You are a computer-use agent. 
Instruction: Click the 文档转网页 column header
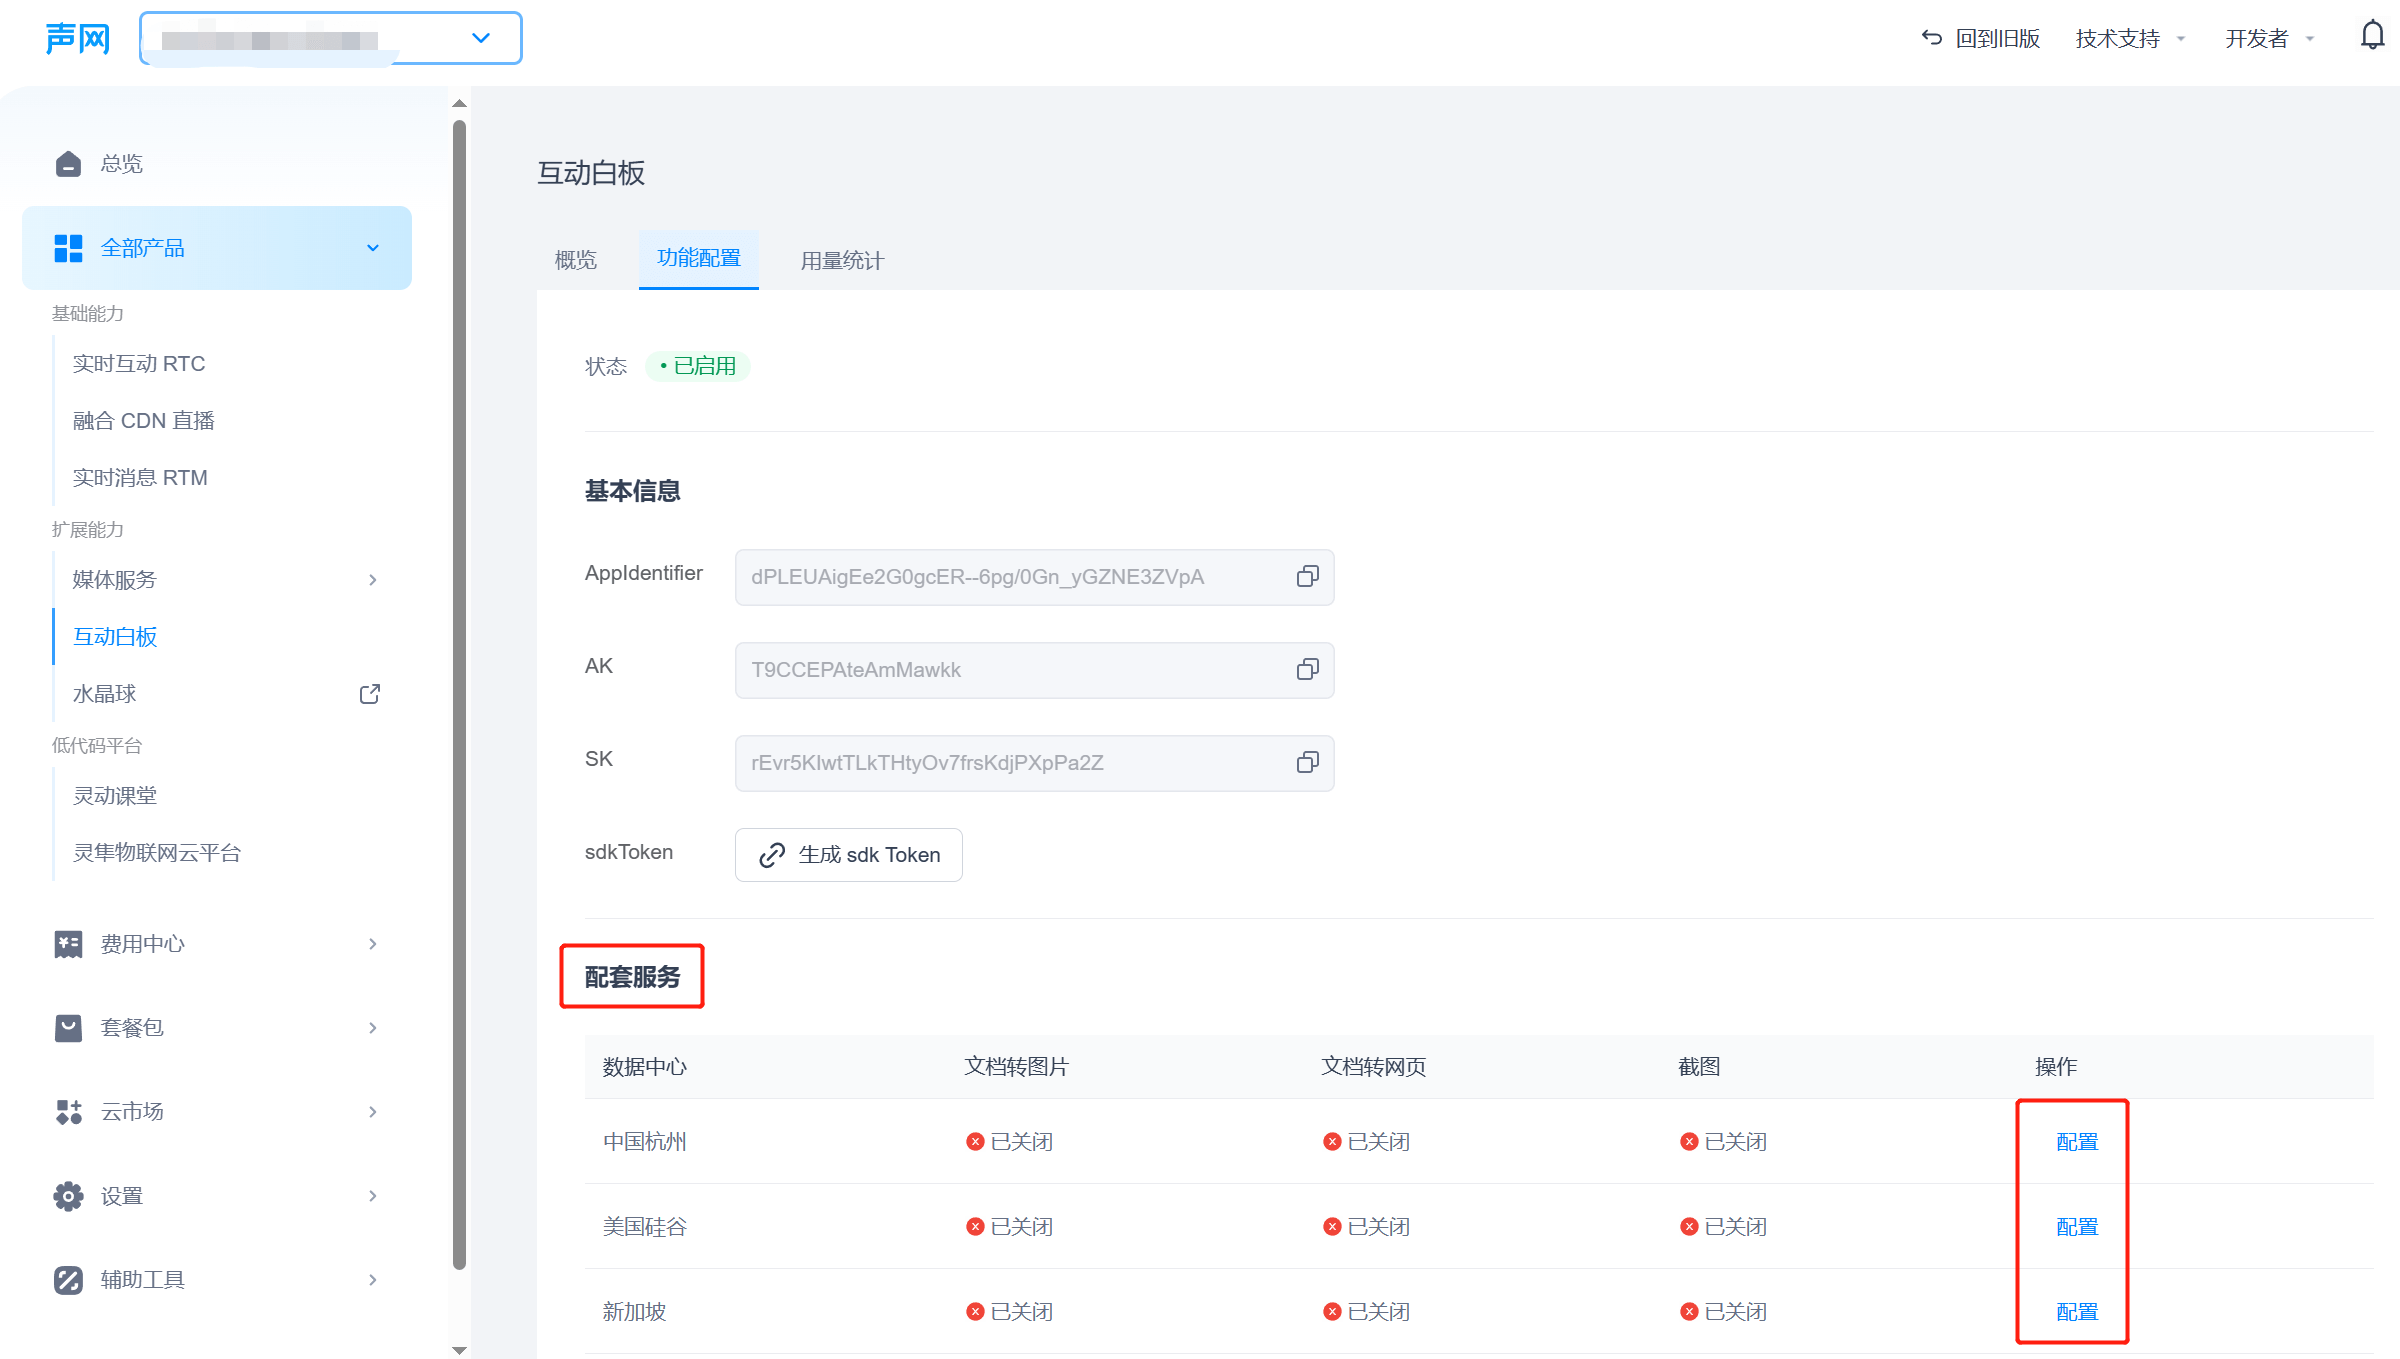[1373, 1067]
